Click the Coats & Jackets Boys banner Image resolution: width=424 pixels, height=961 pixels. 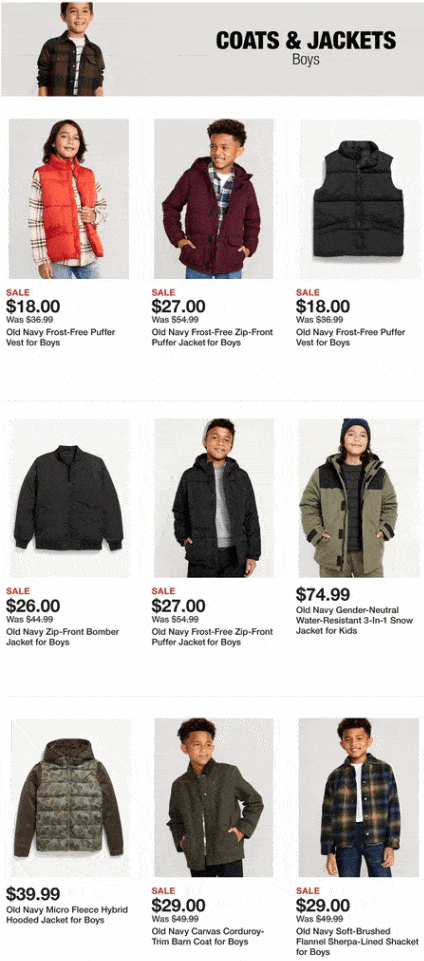[212, 49]
